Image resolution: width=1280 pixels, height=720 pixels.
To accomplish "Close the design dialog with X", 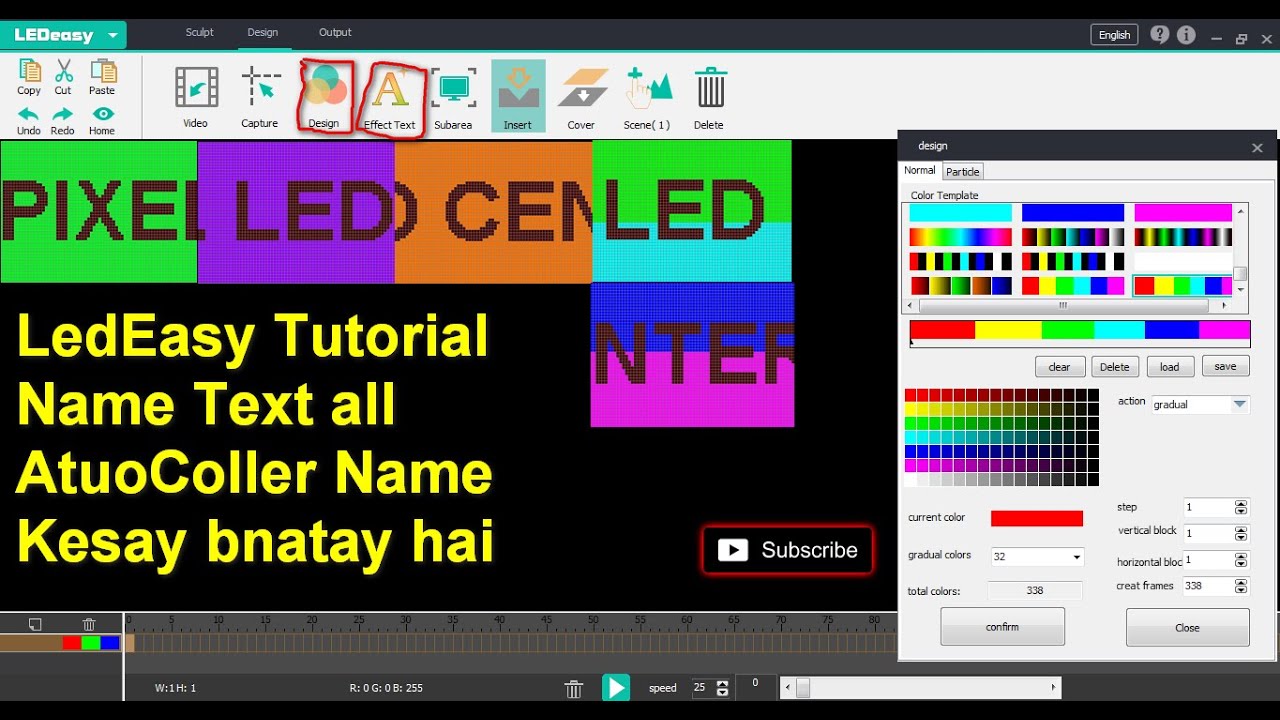I will pos(1257,147).
